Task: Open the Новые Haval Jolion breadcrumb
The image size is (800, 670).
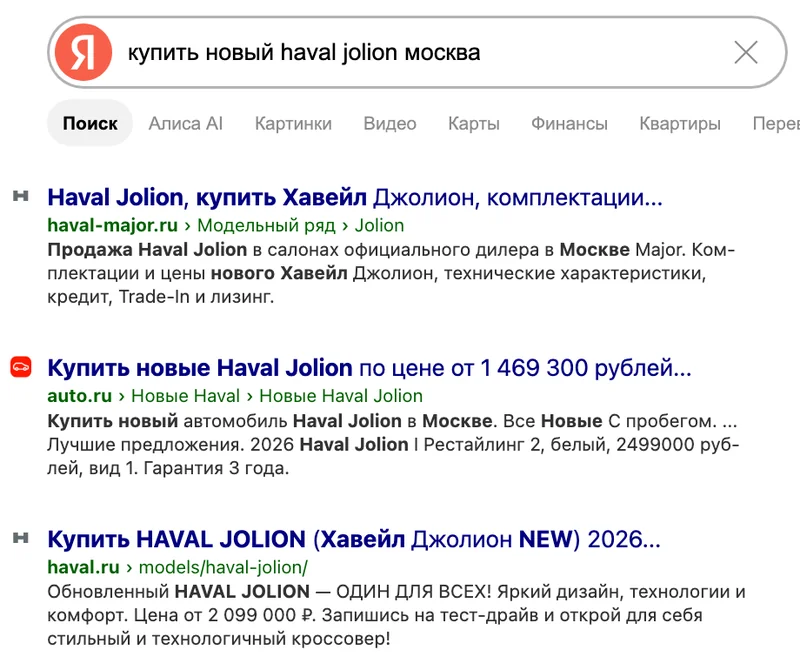Action: click(x=341, y=395)
